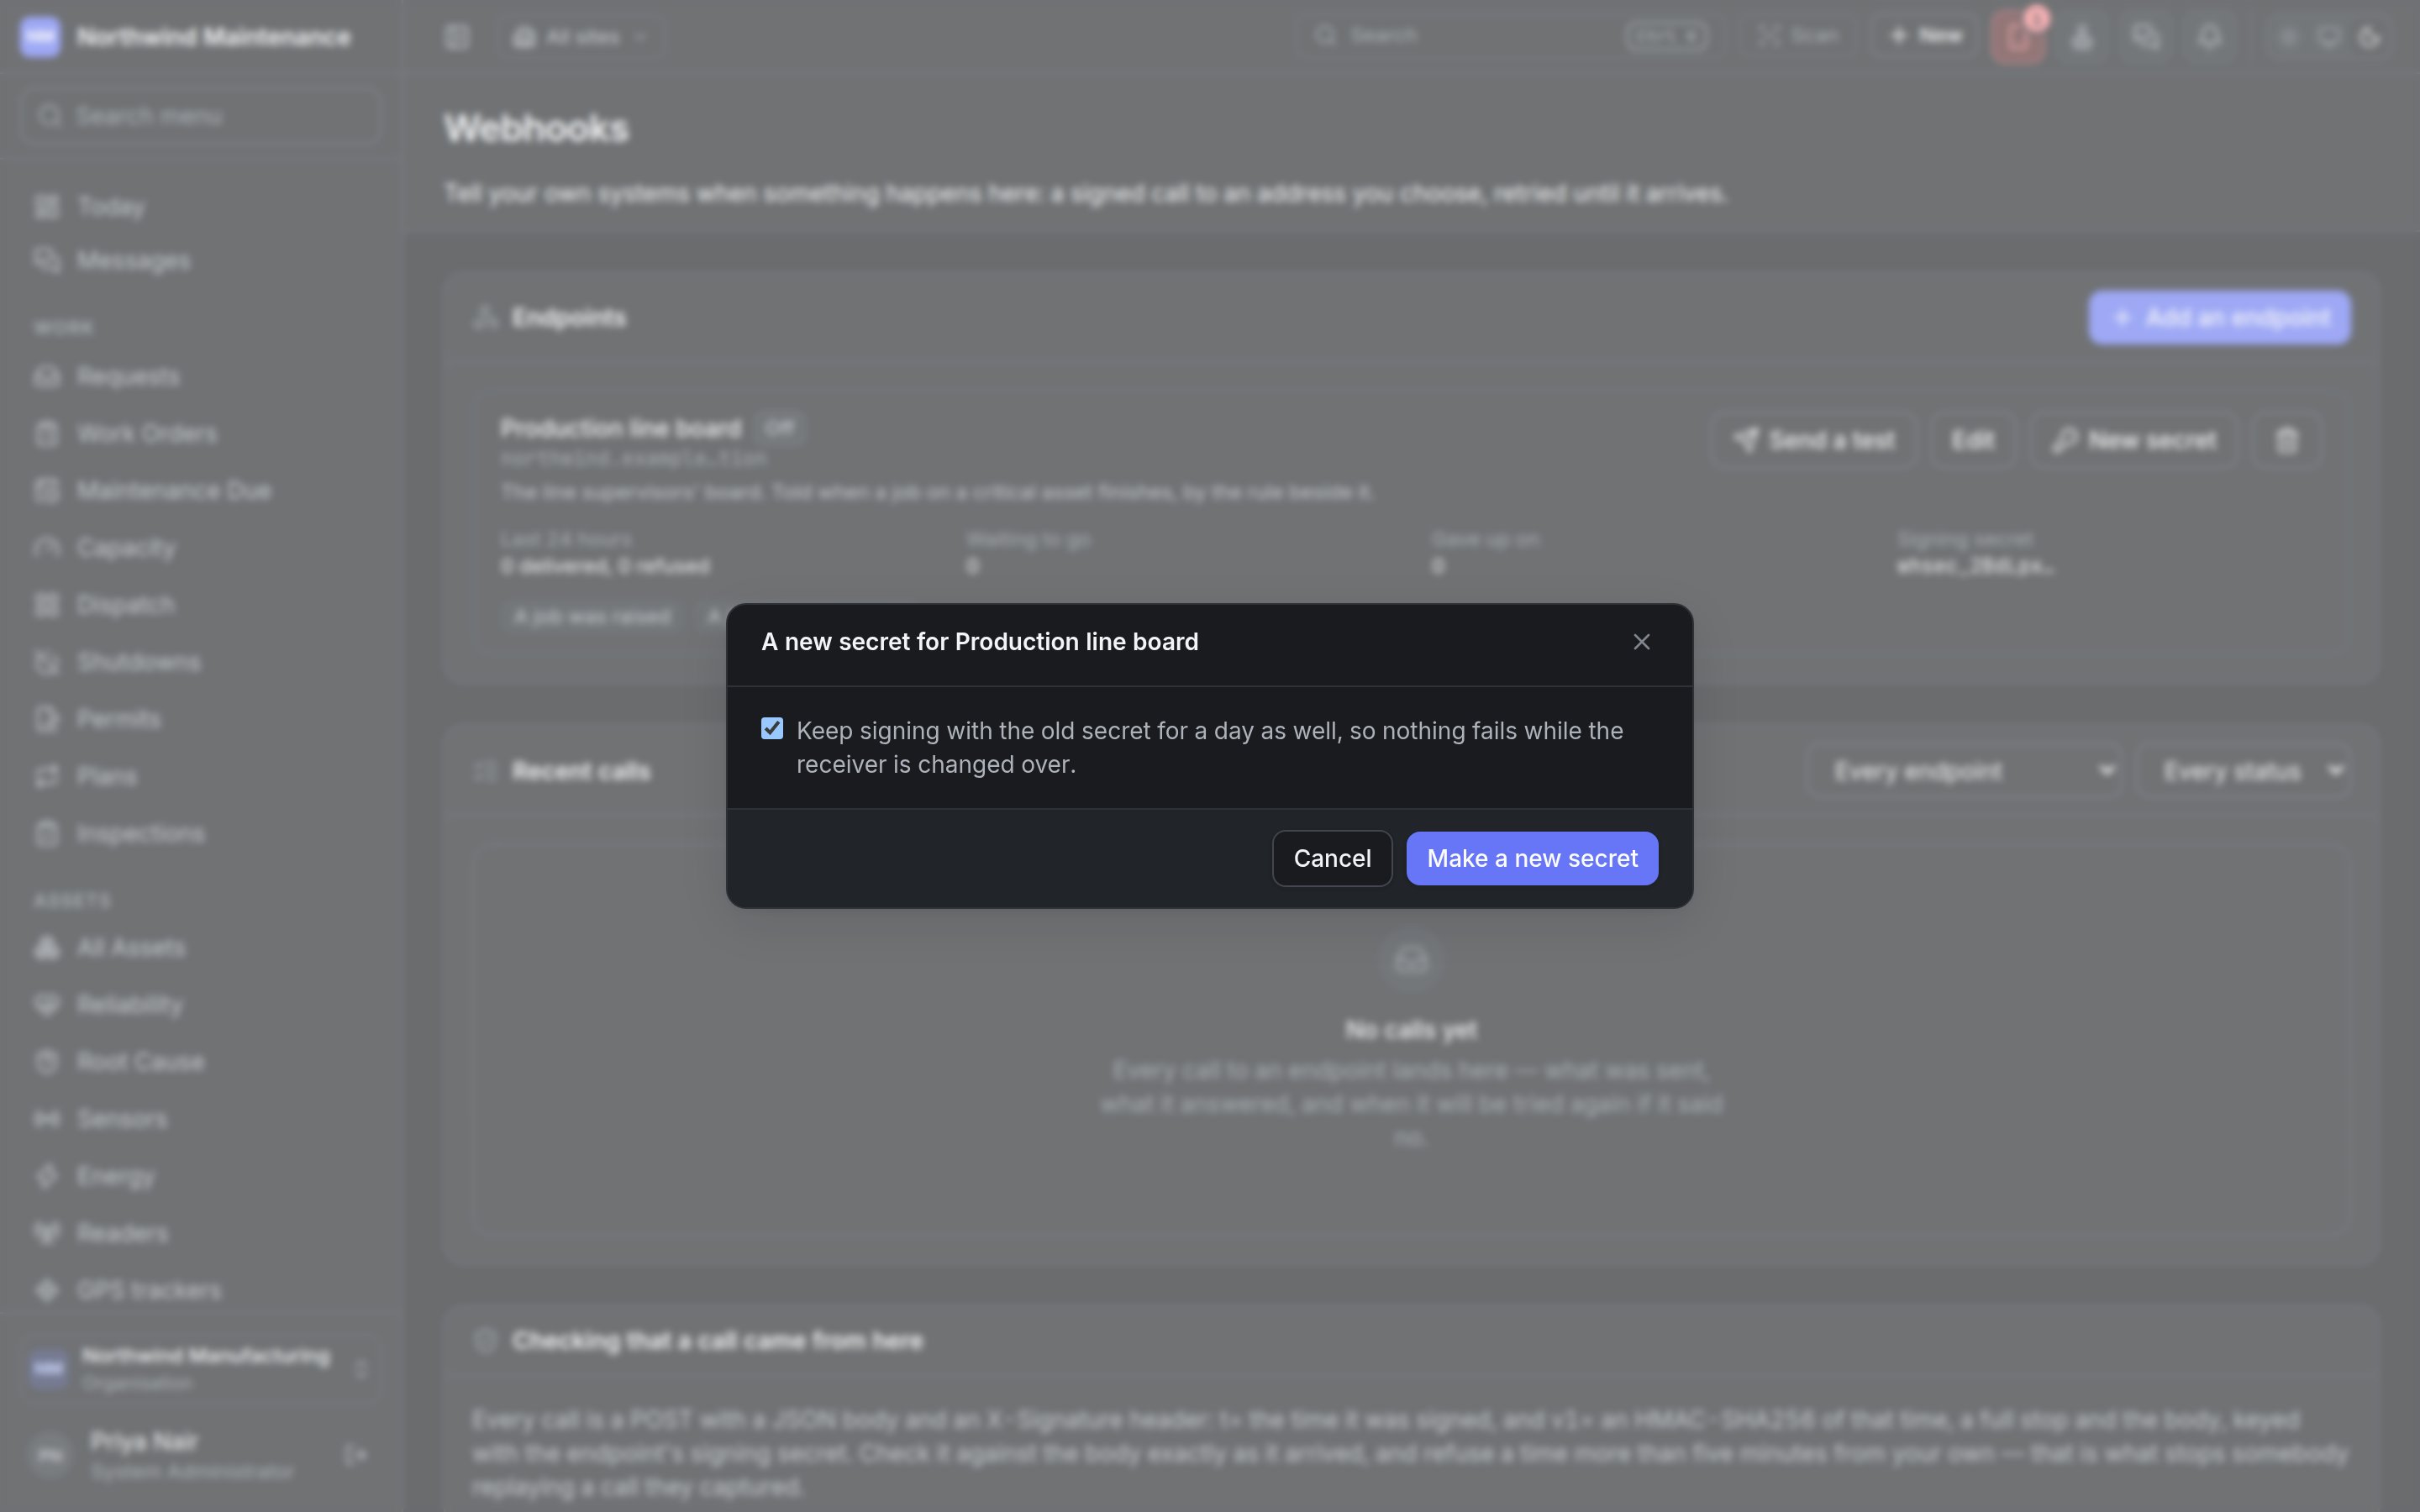The height and width of the screenshot is (1512, 2420).
Task: Open Permits in the sidebar
Action: point(200,719)
